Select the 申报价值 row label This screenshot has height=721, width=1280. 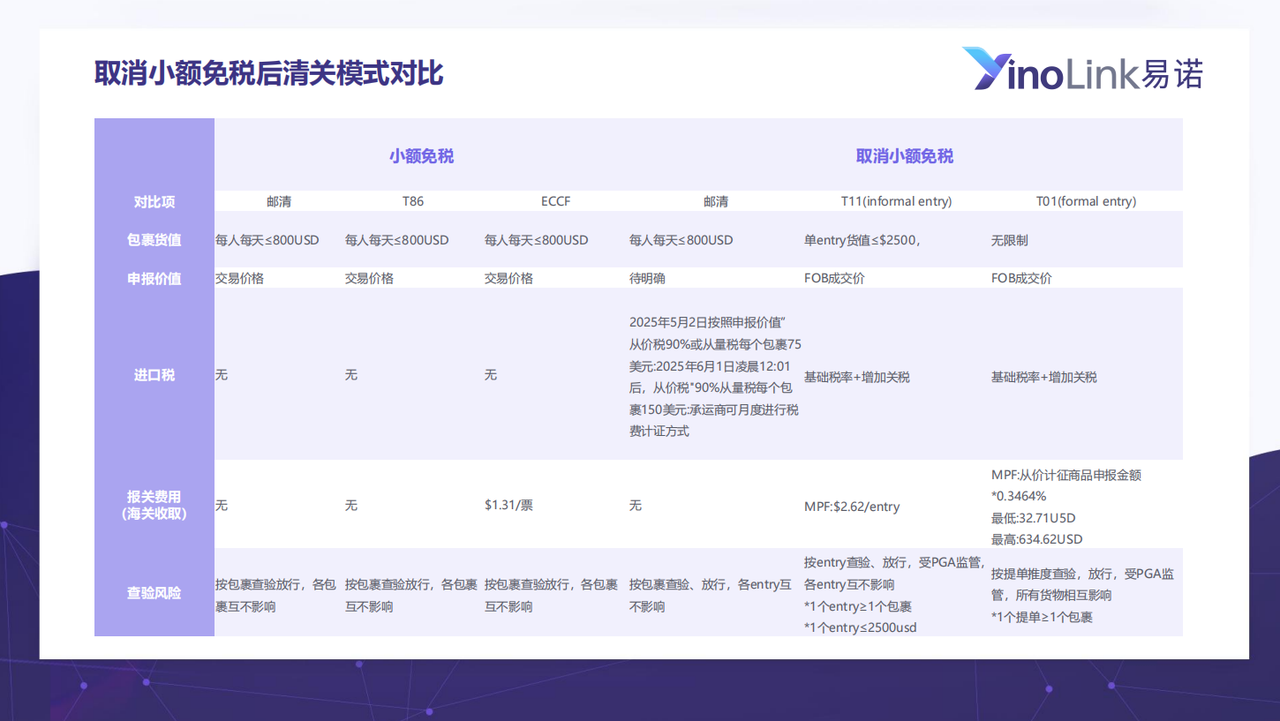coord(154,278)
